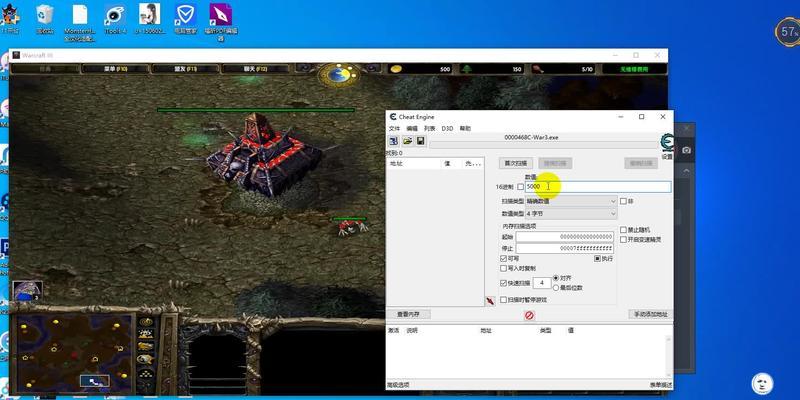
Task: Click Warcraft allies (F11) button
Action: (186, 69)
